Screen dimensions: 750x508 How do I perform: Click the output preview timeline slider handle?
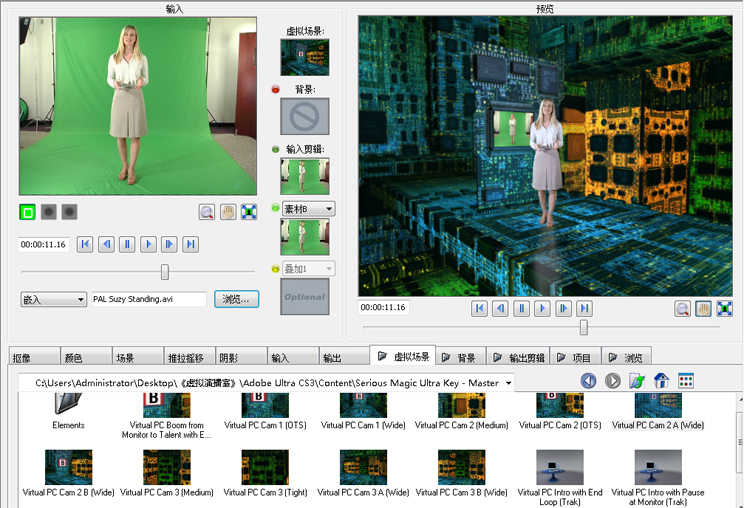584,327
